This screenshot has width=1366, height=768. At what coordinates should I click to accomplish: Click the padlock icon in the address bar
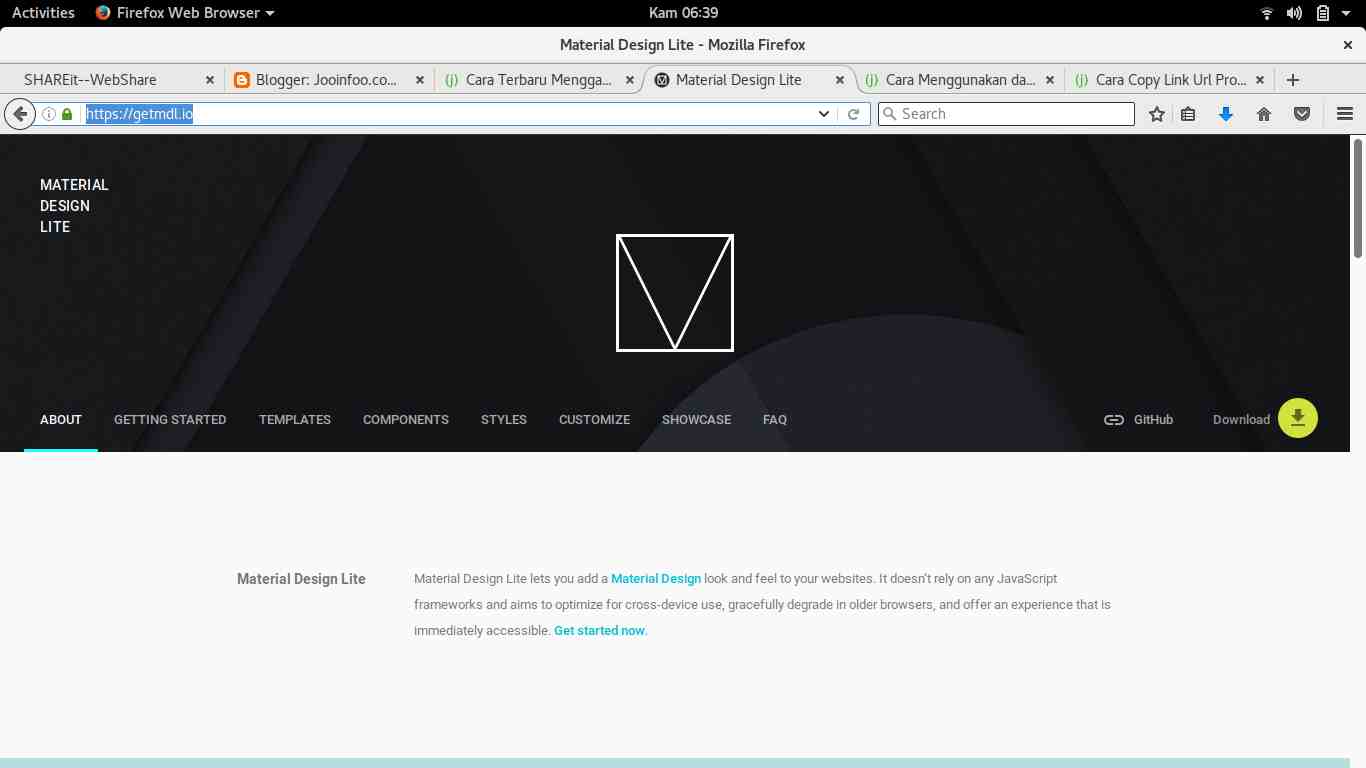(67, 114)
